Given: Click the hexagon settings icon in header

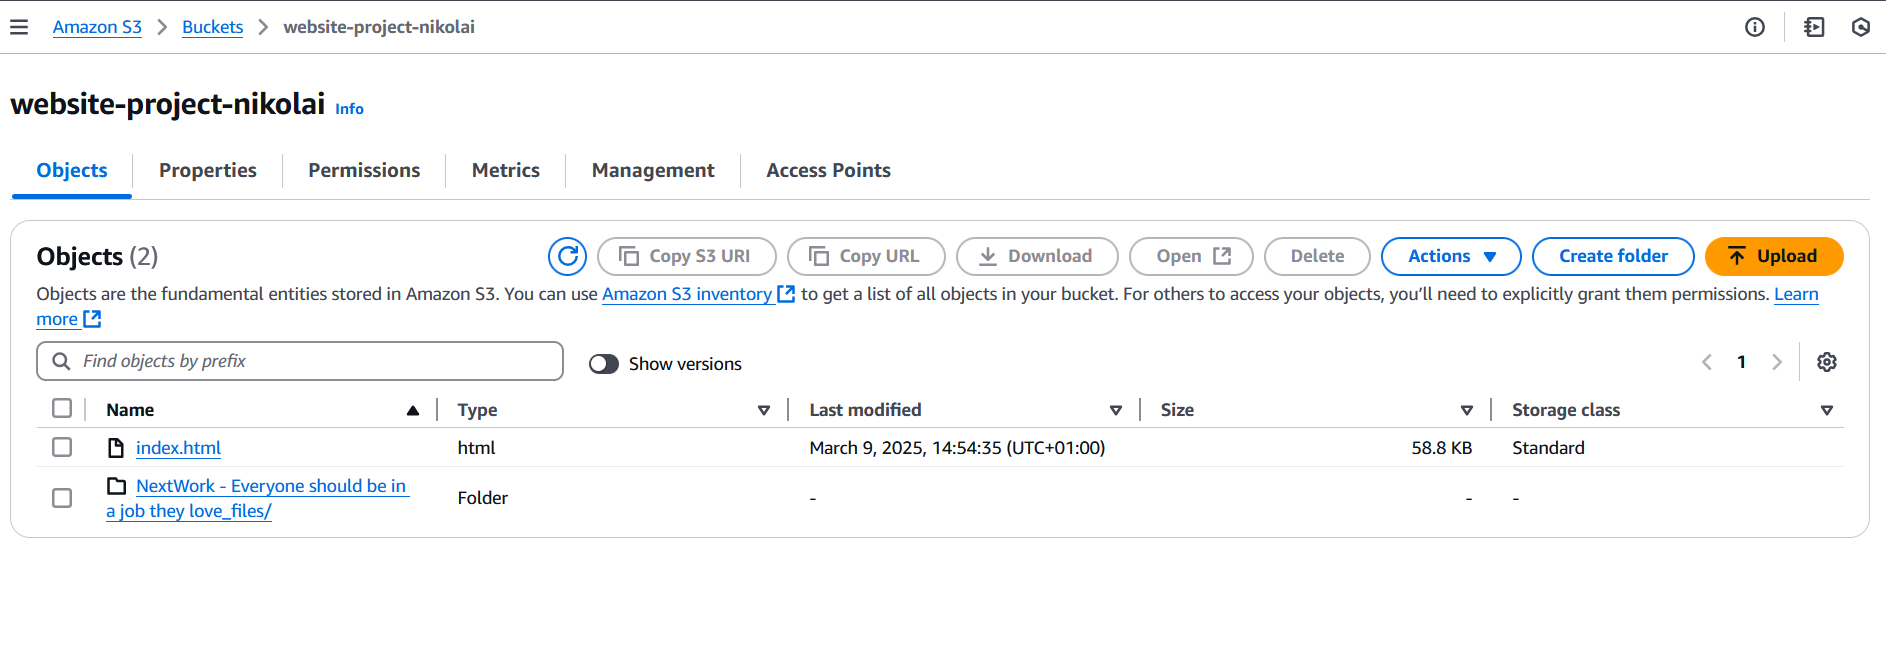Looking at the screenshot, I should coord(1861,27).
